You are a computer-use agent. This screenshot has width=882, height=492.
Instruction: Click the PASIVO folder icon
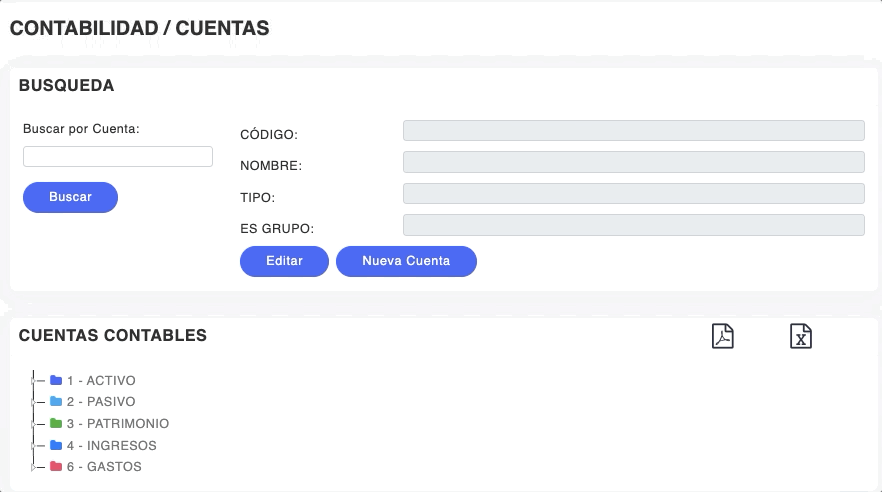[56, 402]
